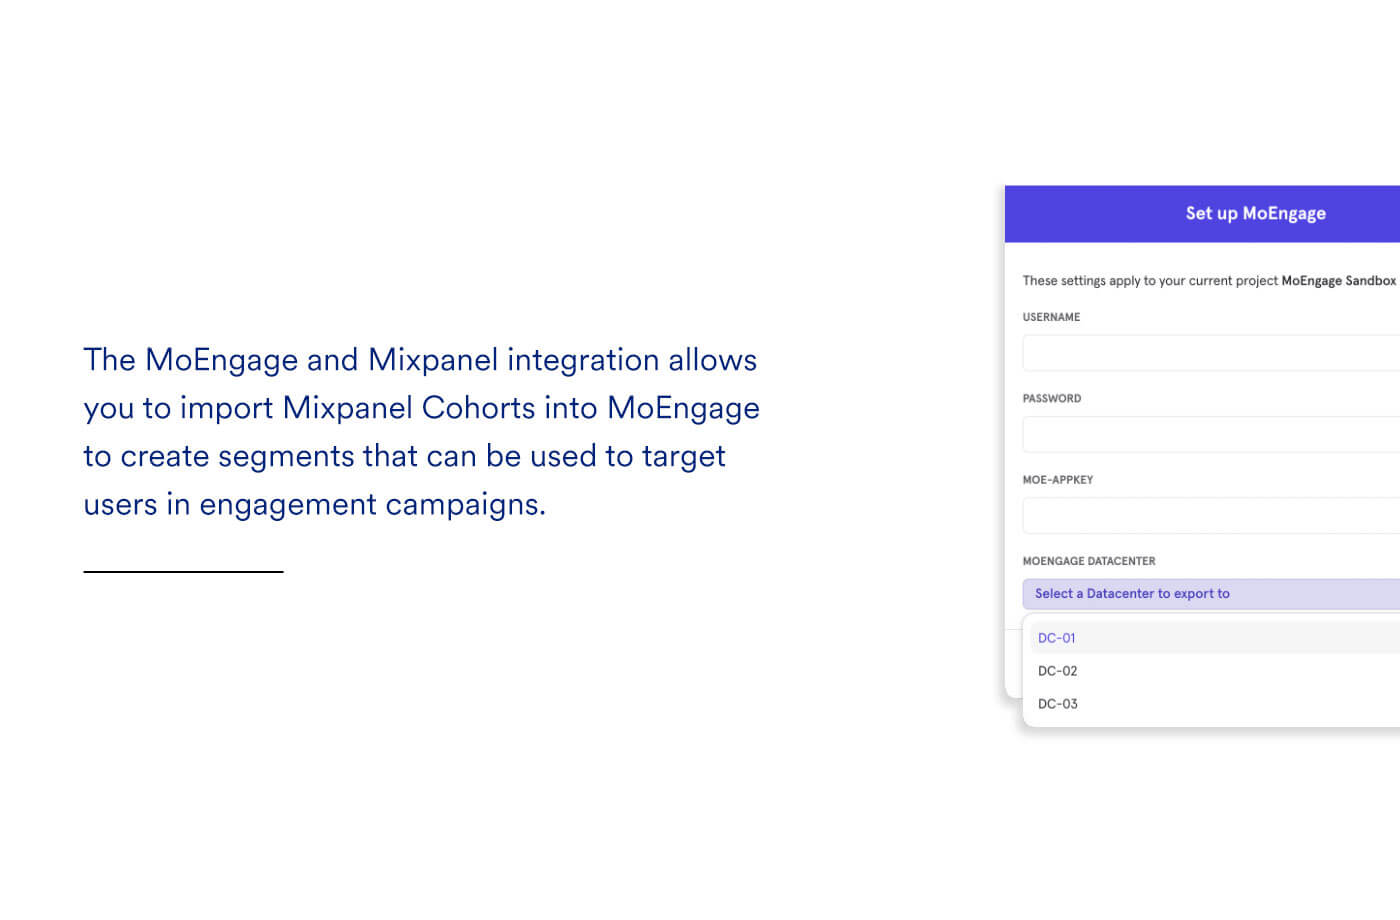
Task: Select the DC-02 datacenter option
Action: 1215,671
